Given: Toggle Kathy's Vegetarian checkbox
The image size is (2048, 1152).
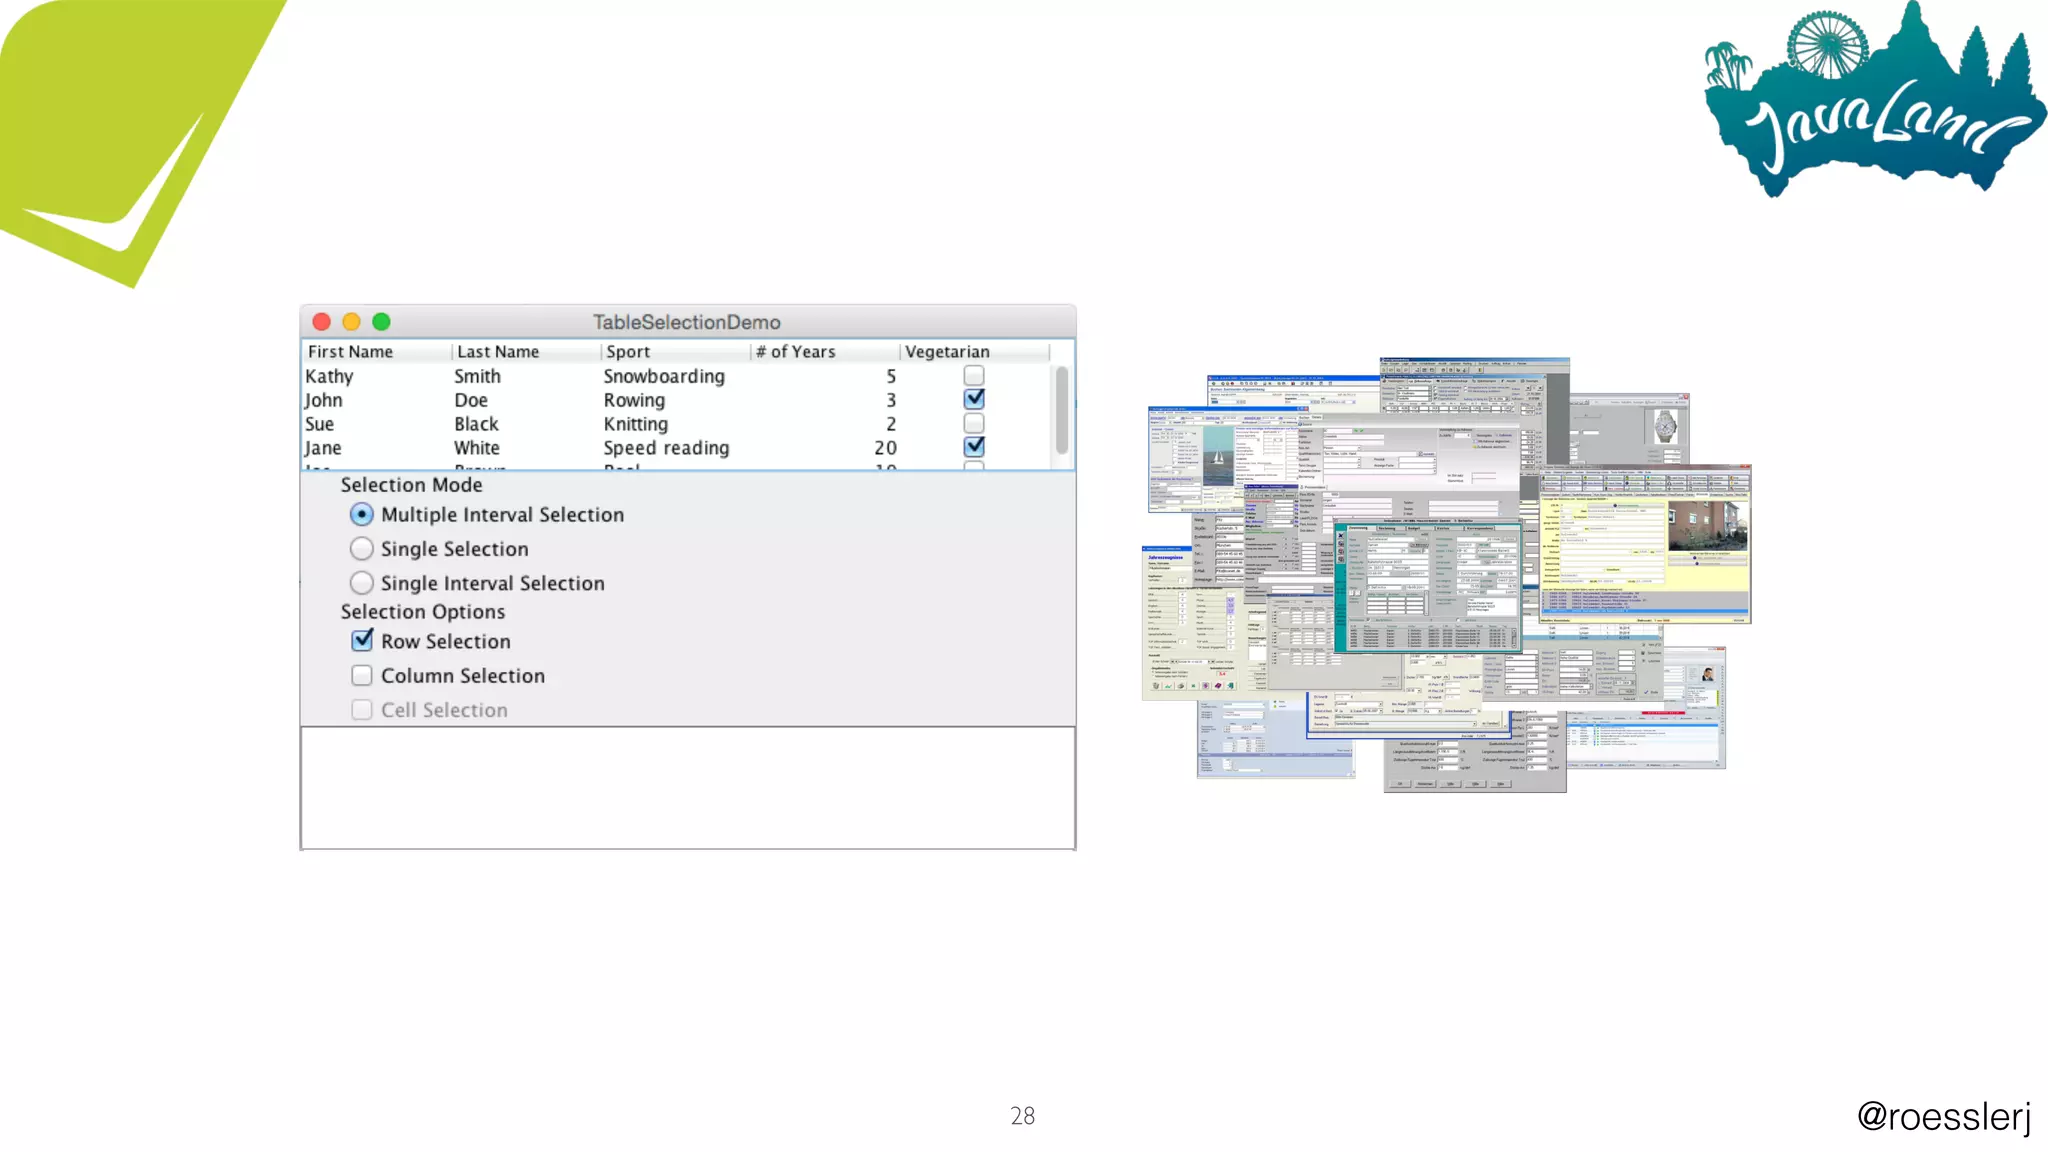Looking at the screenshot, I should (974, 376).
